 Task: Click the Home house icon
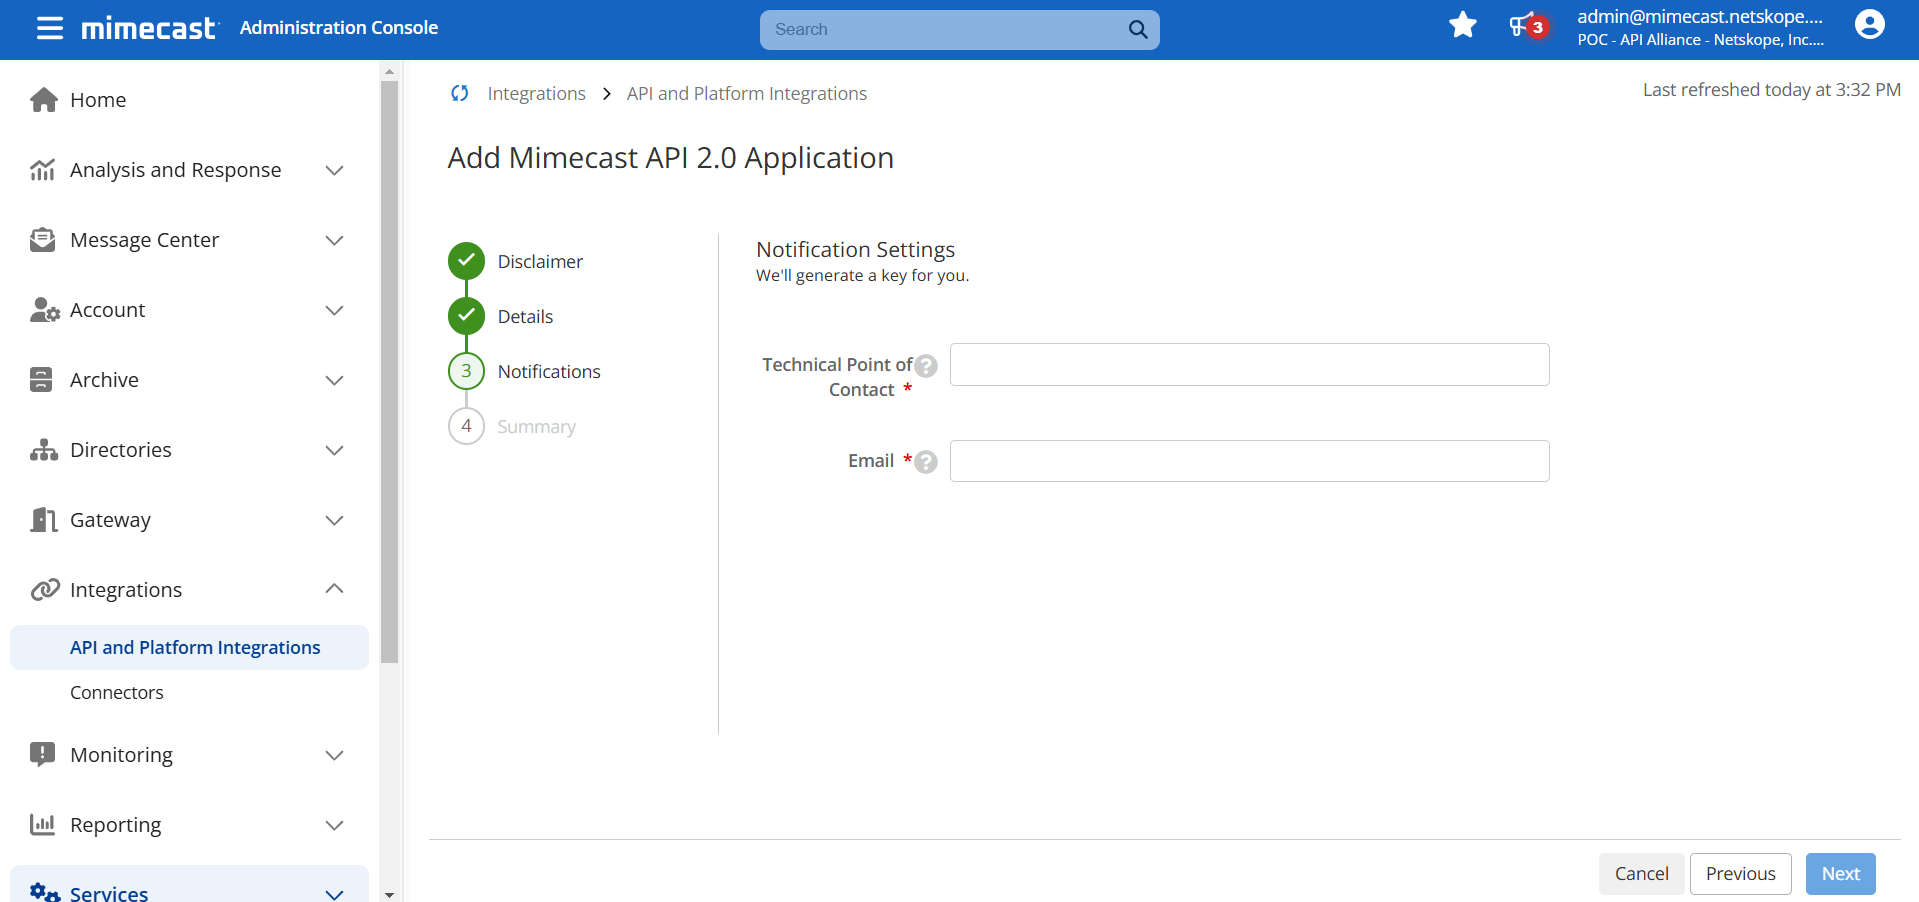44,100
